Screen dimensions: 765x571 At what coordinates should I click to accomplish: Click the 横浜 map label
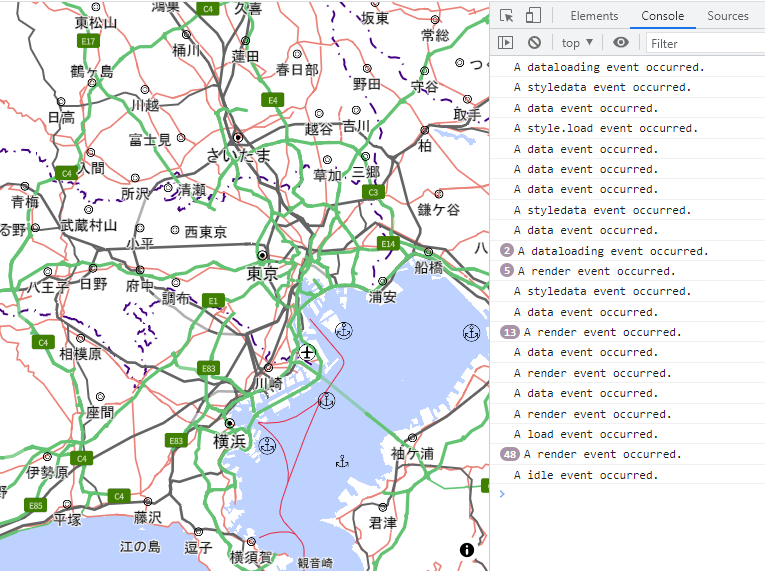[229, 441]
